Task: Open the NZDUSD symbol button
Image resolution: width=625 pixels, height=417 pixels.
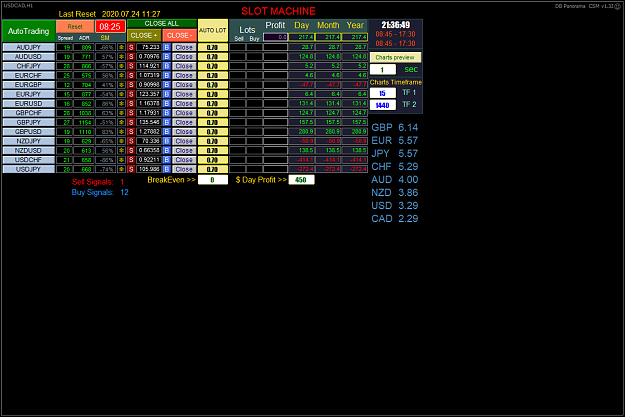Action: (x=28, y=150)
